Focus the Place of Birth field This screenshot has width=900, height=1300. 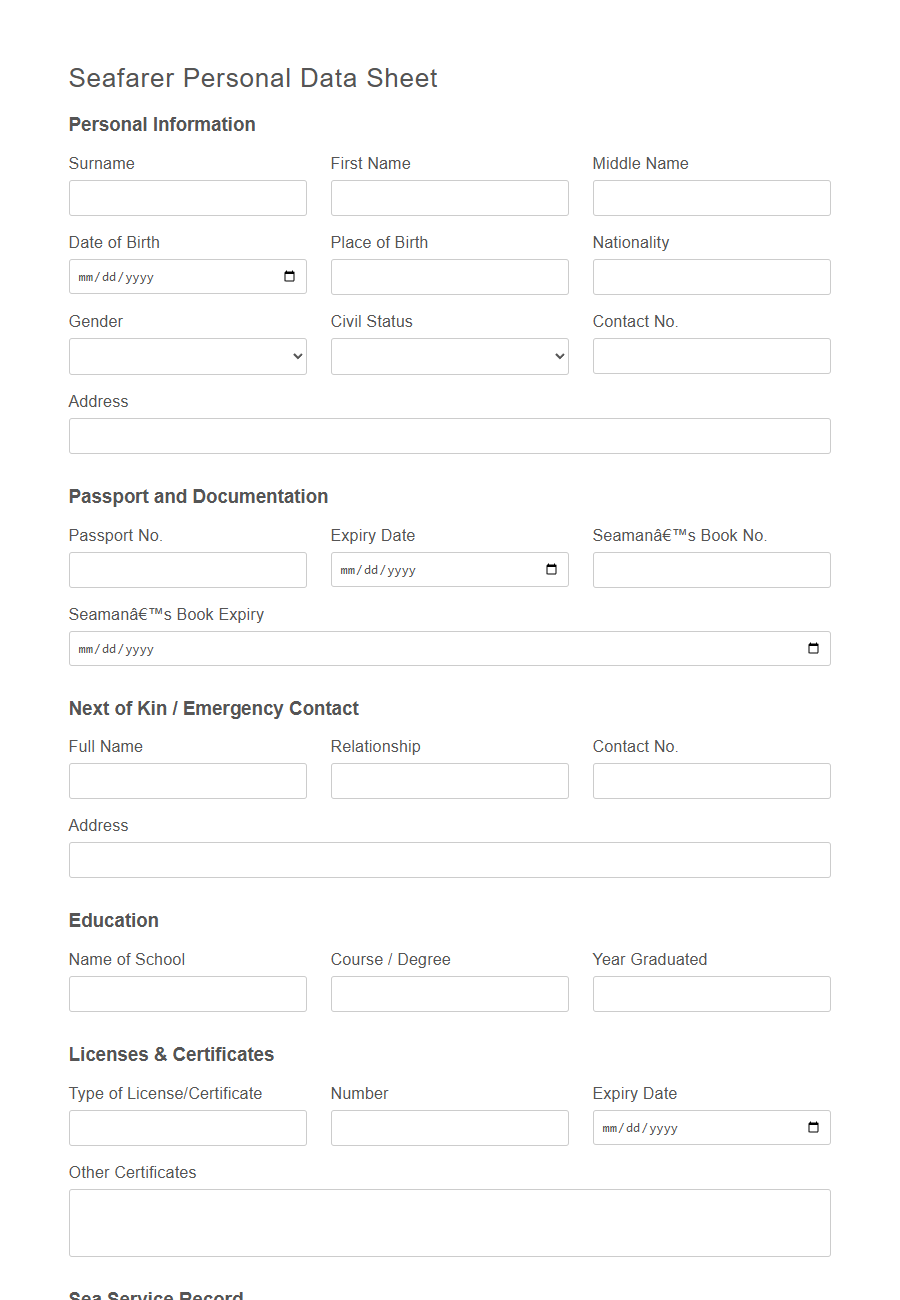click(449, 277)
